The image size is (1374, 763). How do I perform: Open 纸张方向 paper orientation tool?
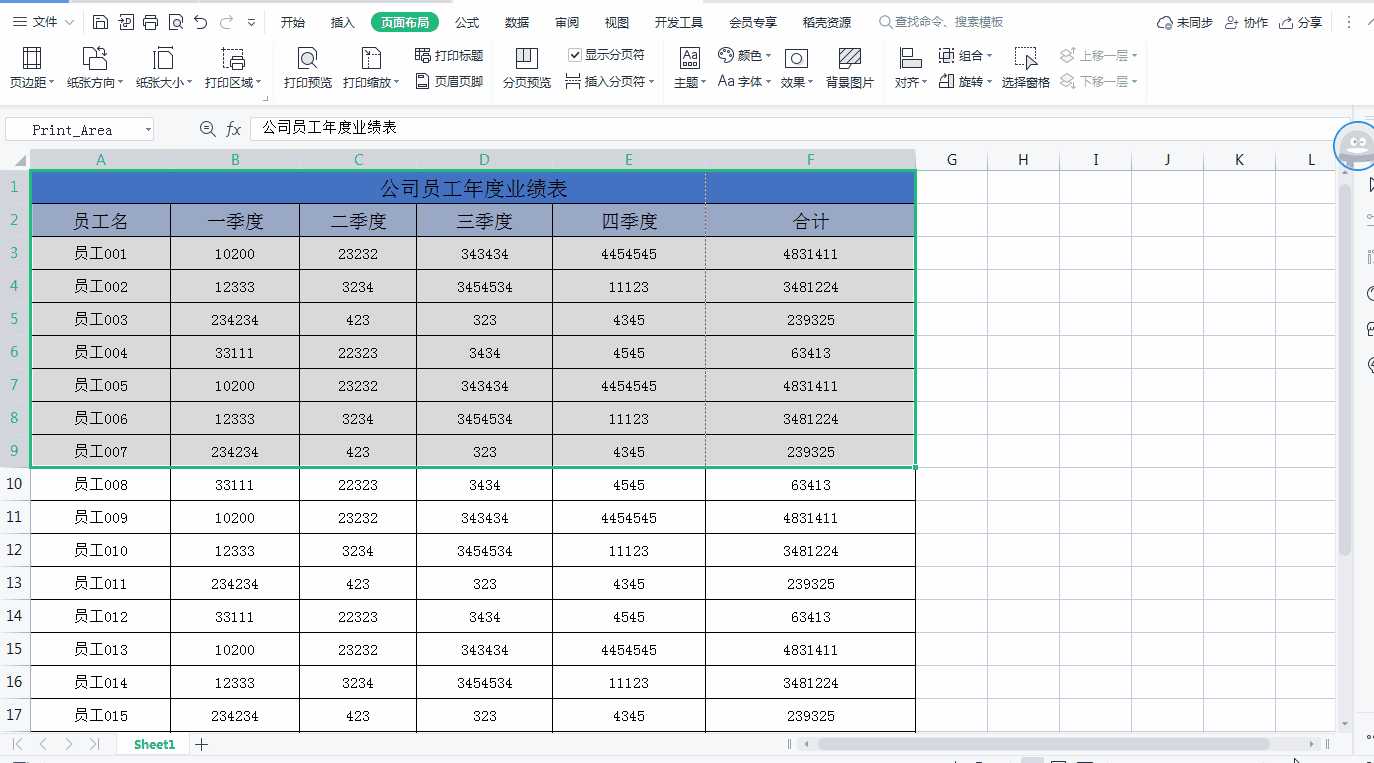point(96,69)
